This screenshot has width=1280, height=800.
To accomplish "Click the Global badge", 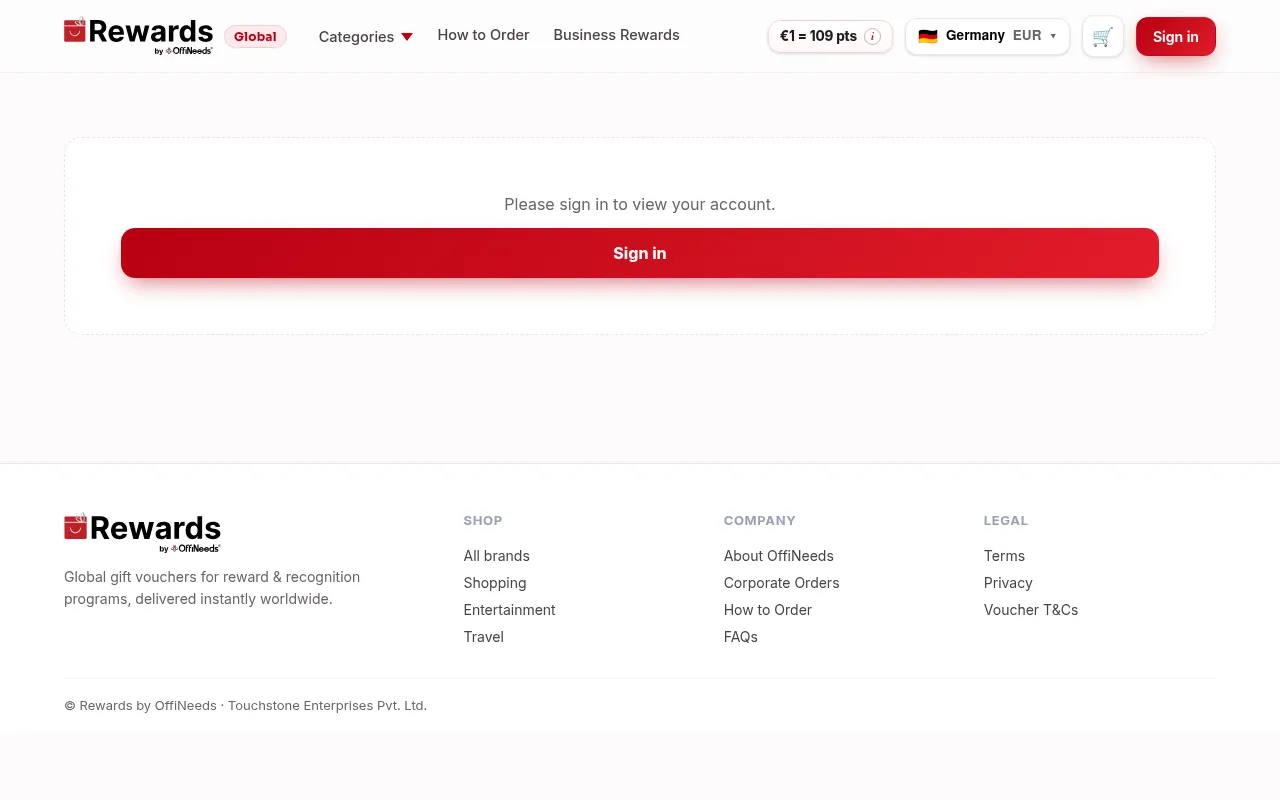I will point(255,37).
